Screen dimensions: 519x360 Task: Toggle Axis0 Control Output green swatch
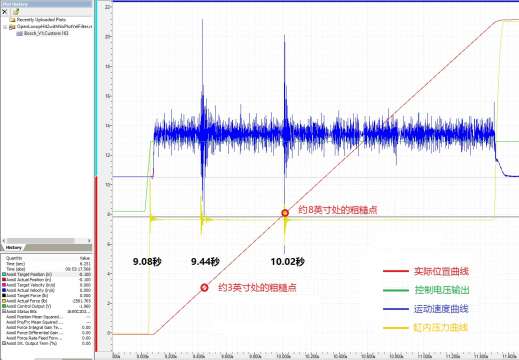pyautogui.click(x=4, y=306)
